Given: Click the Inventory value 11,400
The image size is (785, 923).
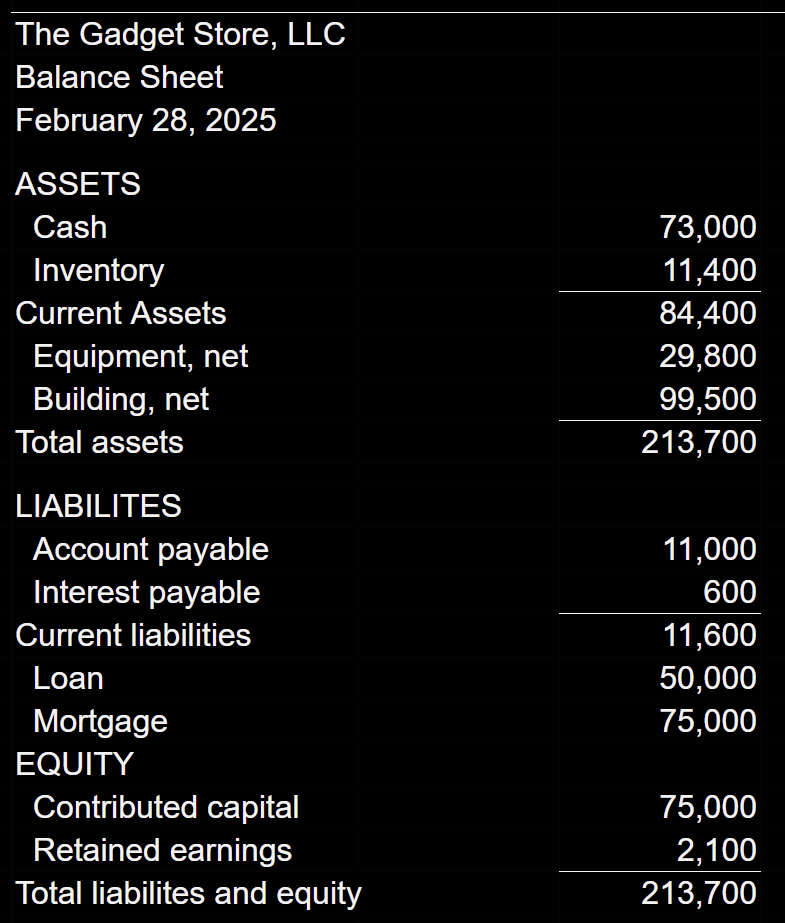Looking at the screenshot, I should (x=710, y=270).
